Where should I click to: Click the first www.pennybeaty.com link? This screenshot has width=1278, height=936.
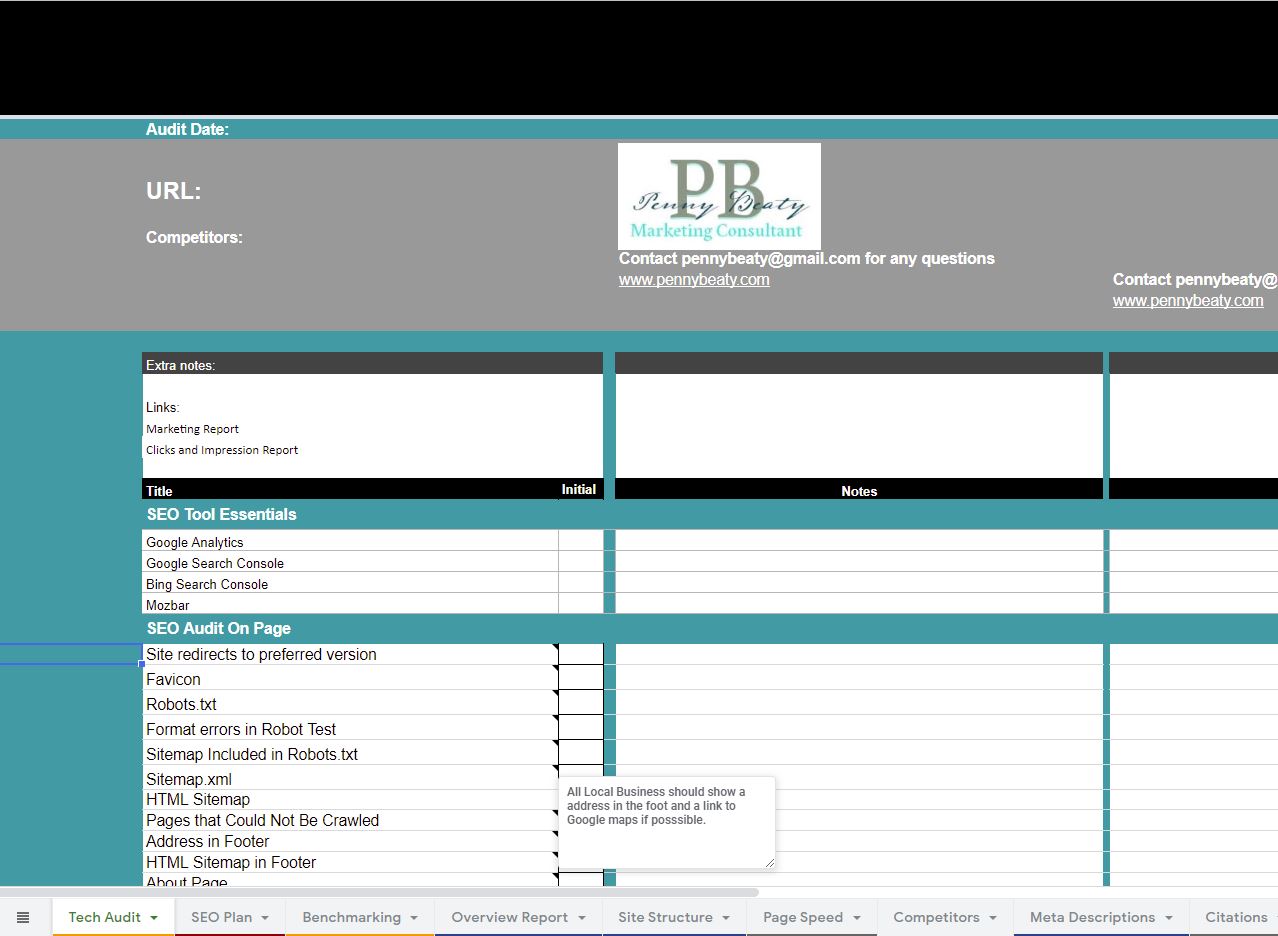694,280
